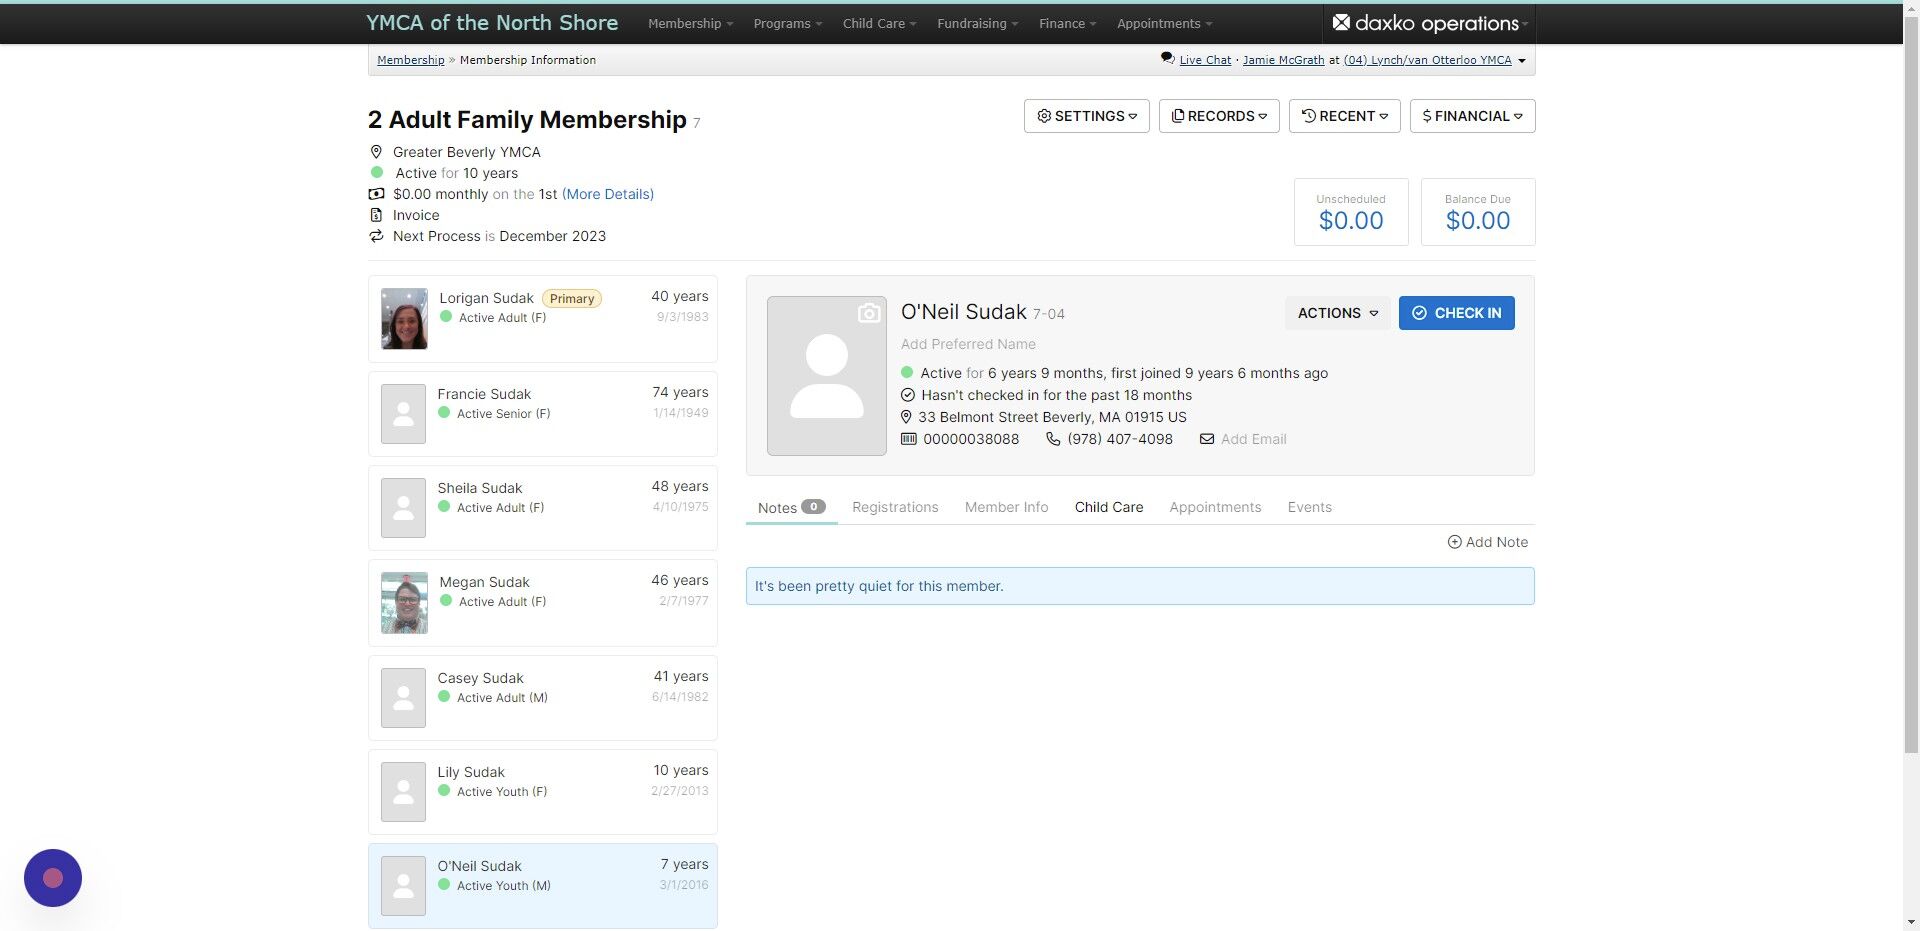Select family member Megan Sudak
This screenshot has width=1920, height=931.
click(x=485, y=582)
